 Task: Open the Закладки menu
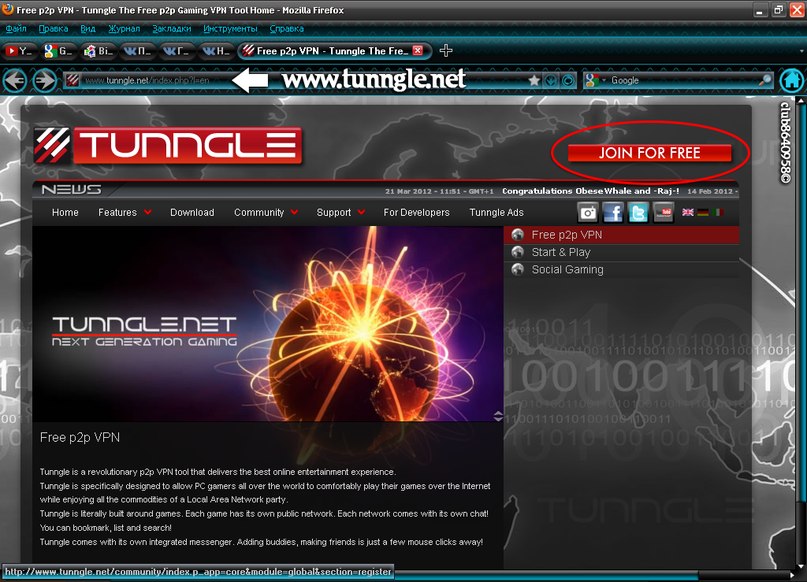click(171, 29)
